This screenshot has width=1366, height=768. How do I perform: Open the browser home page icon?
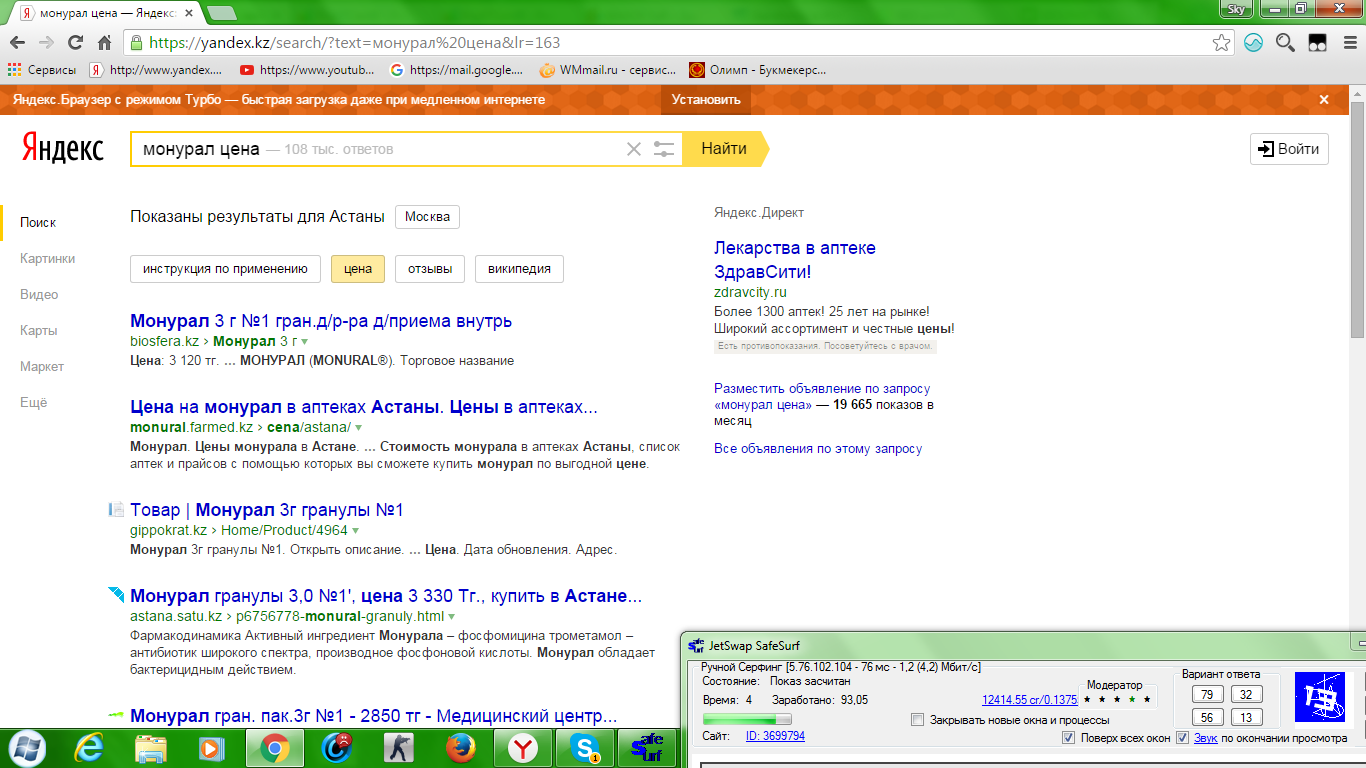point(104,43)
